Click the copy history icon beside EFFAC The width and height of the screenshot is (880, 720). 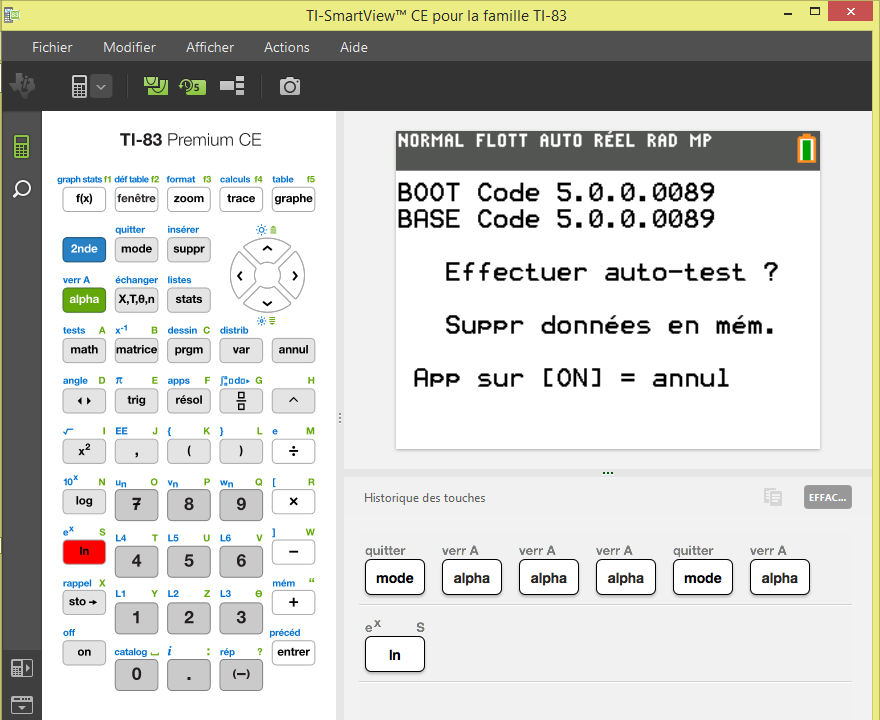[x=773, y=497]
